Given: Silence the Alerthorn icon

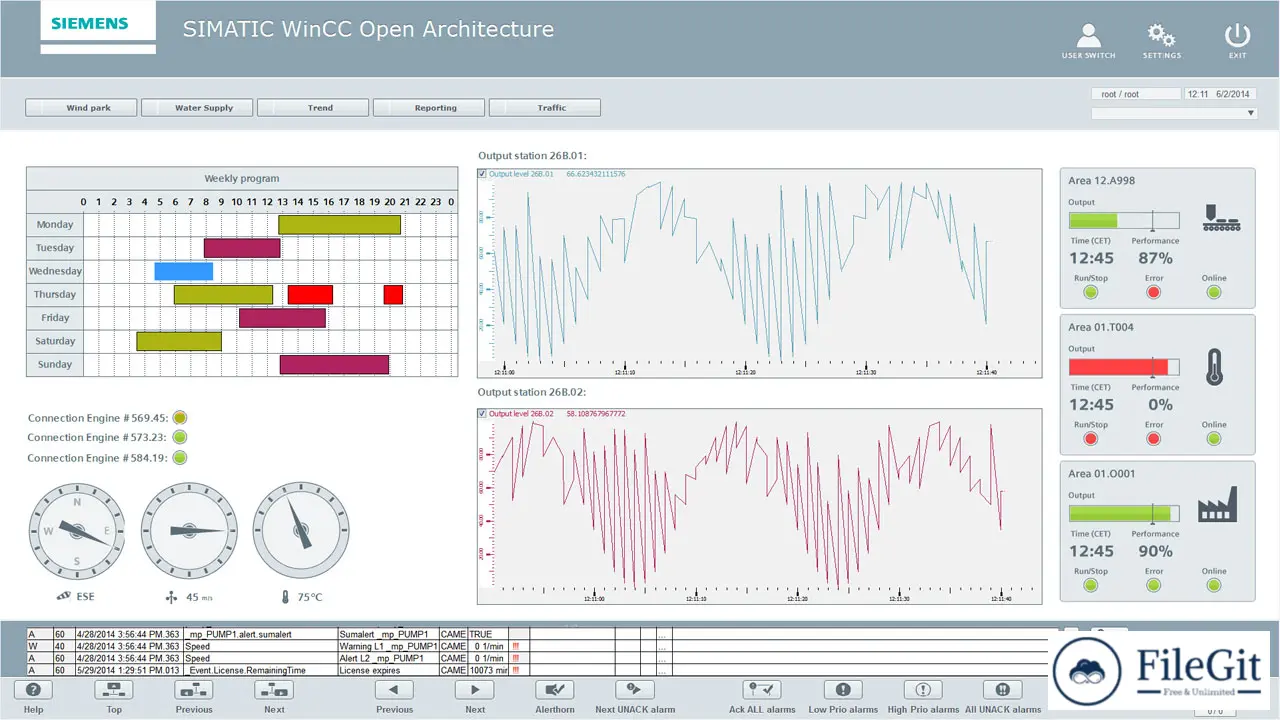Looking at the screenshot, I should pyautogui.click(x=554, y=690).
